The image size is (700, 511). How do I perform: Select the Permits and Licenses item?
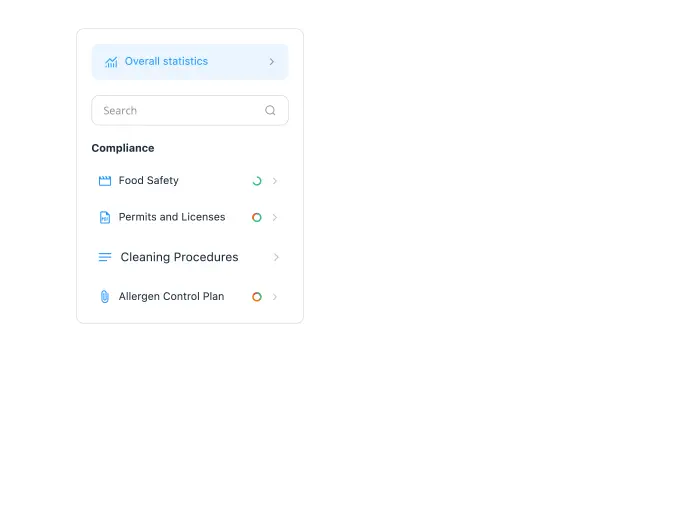[190, 217]
